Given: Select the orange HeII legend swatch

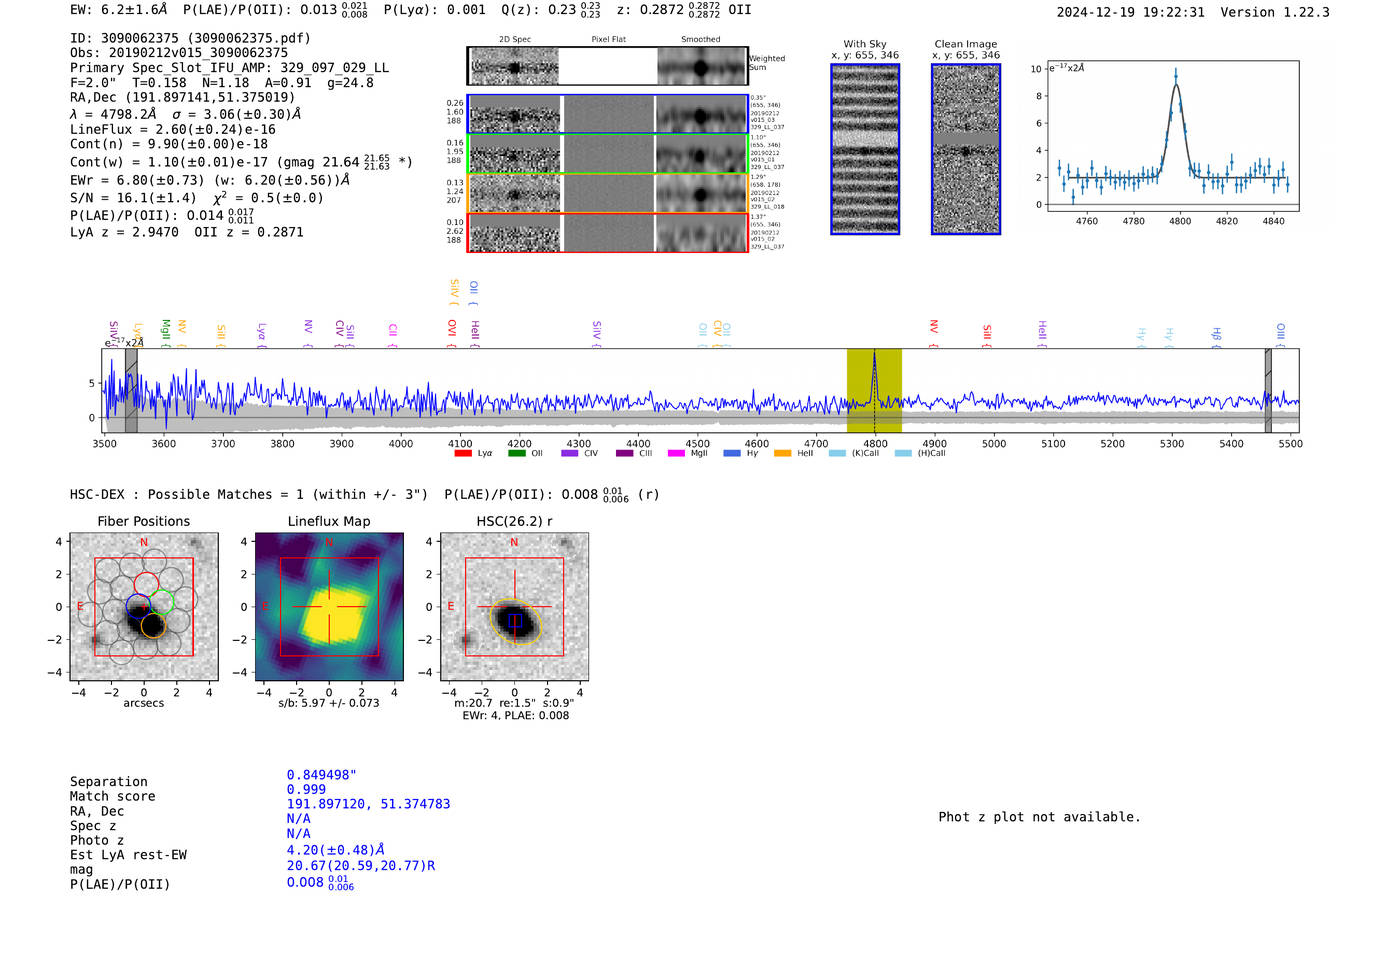Looking at the screenshot, I should pos(782,454).
